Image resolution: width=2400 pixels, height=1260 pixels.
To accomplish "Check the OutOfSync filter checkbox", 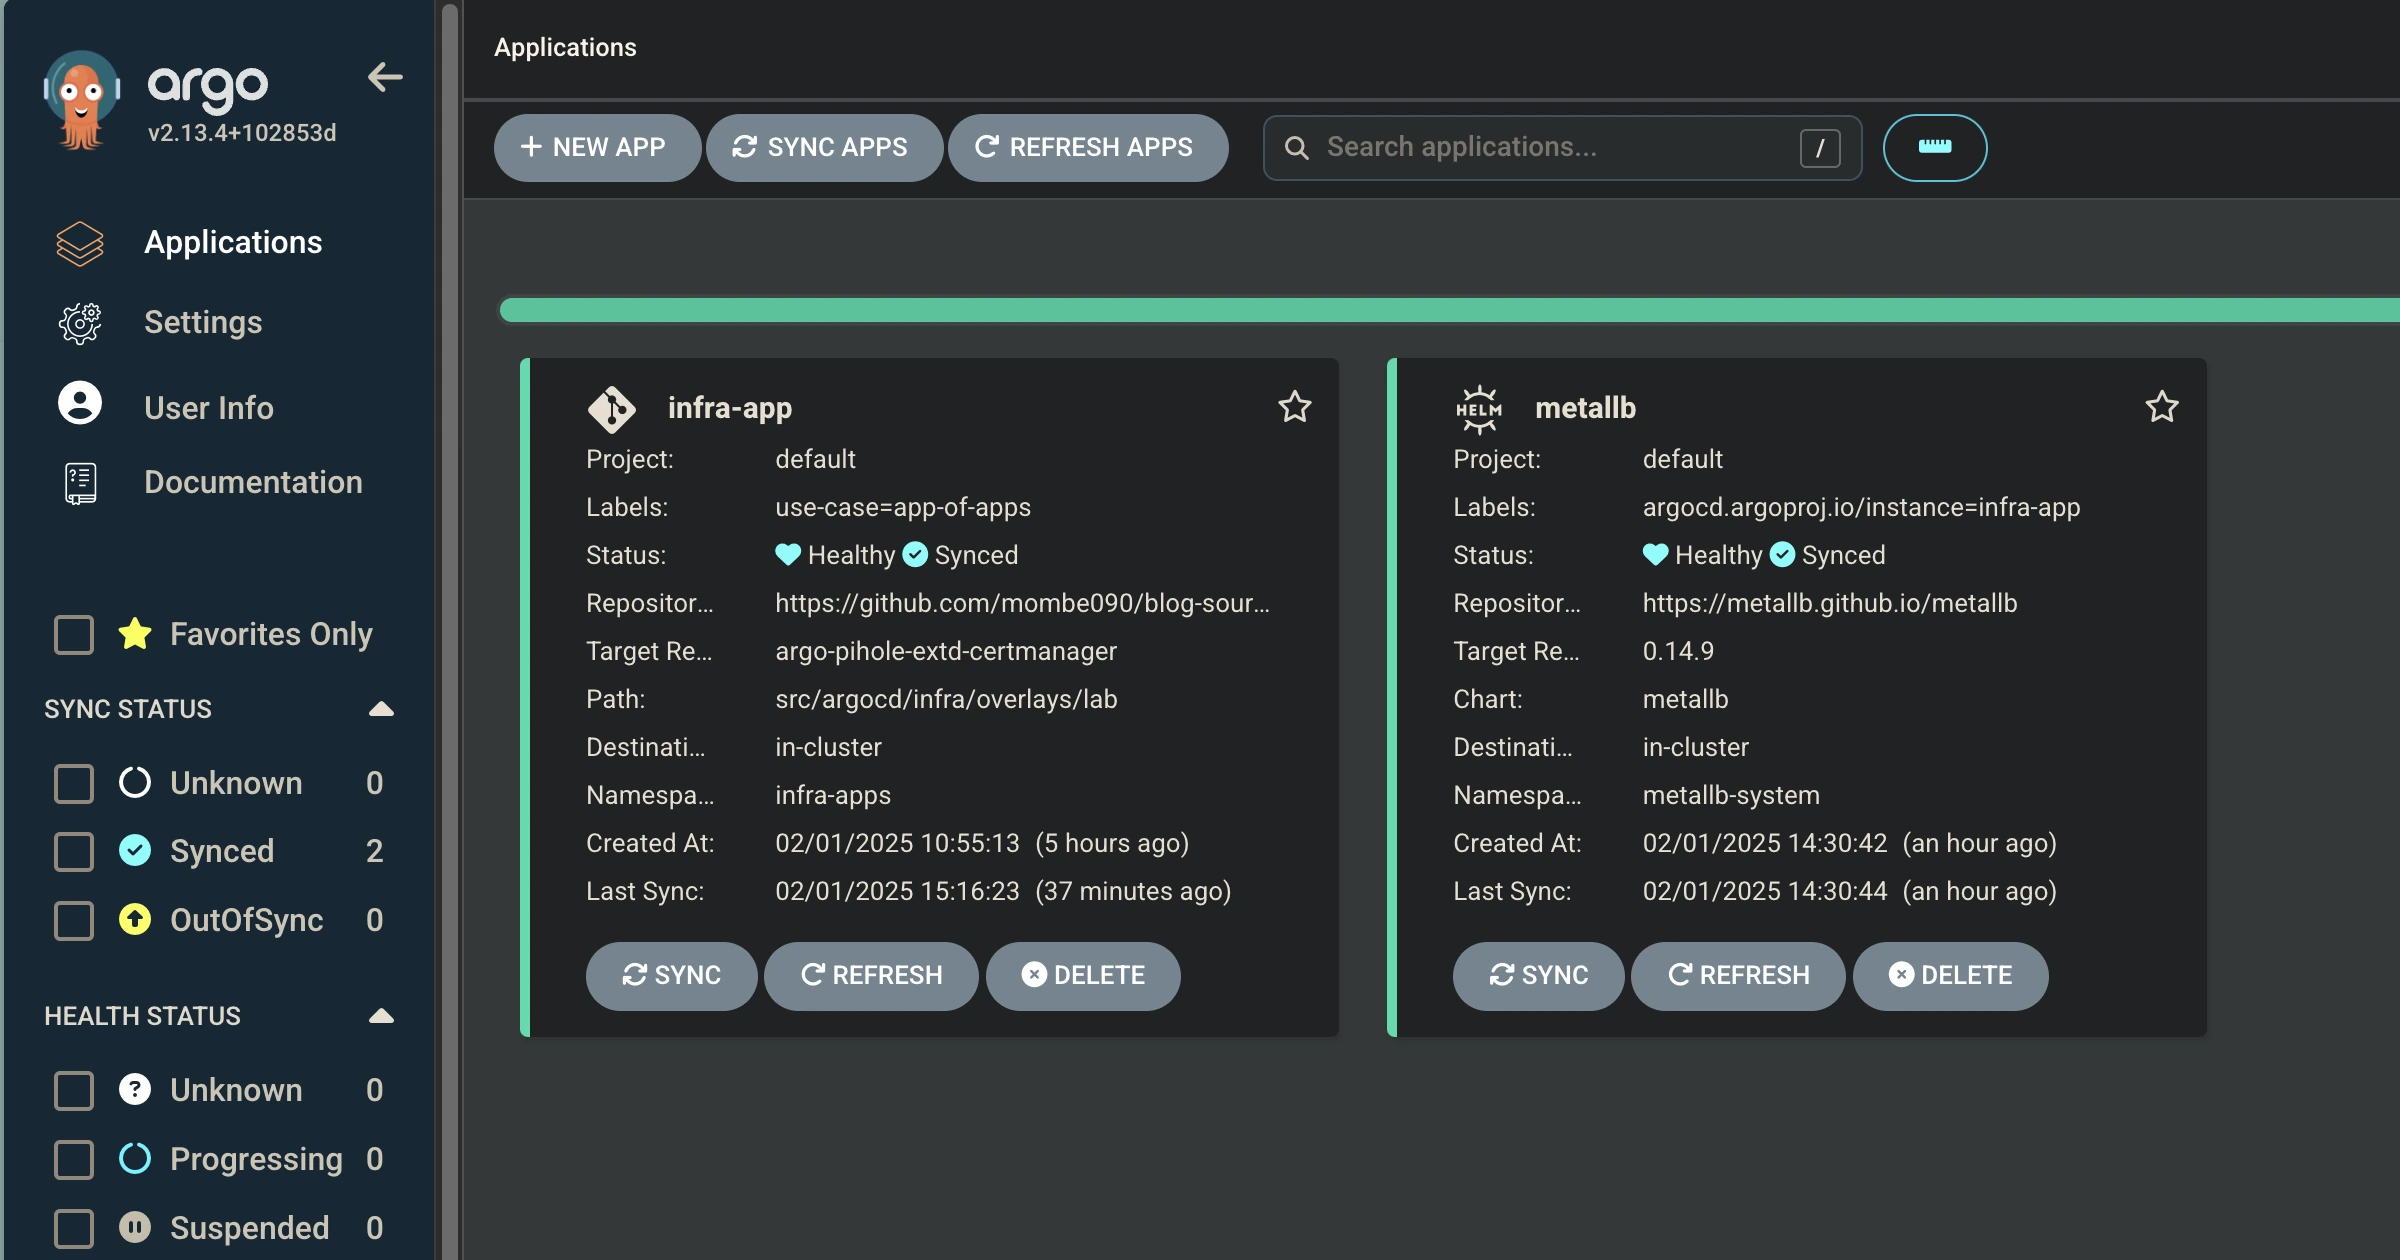I will coord(74,920).
